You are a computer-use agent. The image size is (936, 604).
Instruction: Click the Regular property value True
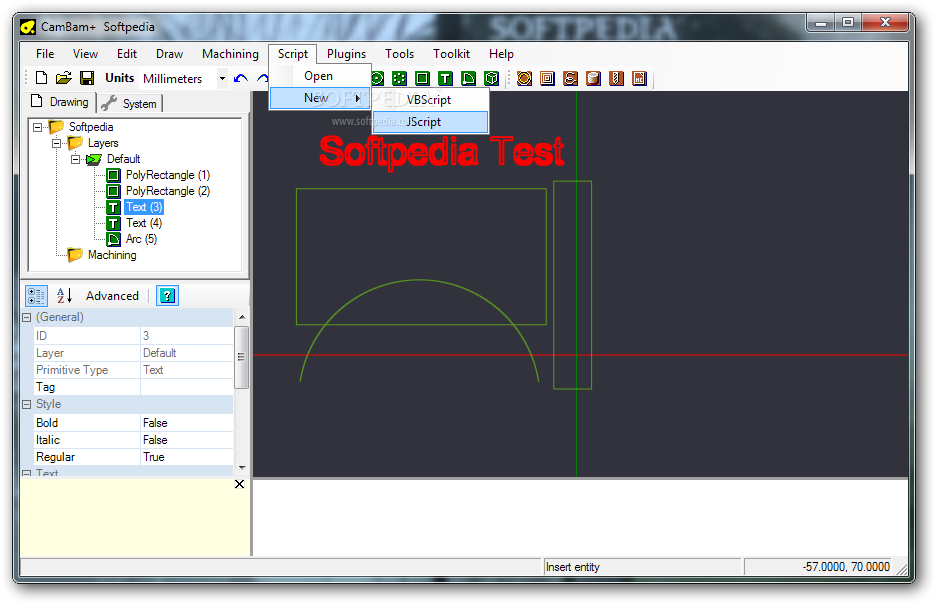[x=187, y=457]
